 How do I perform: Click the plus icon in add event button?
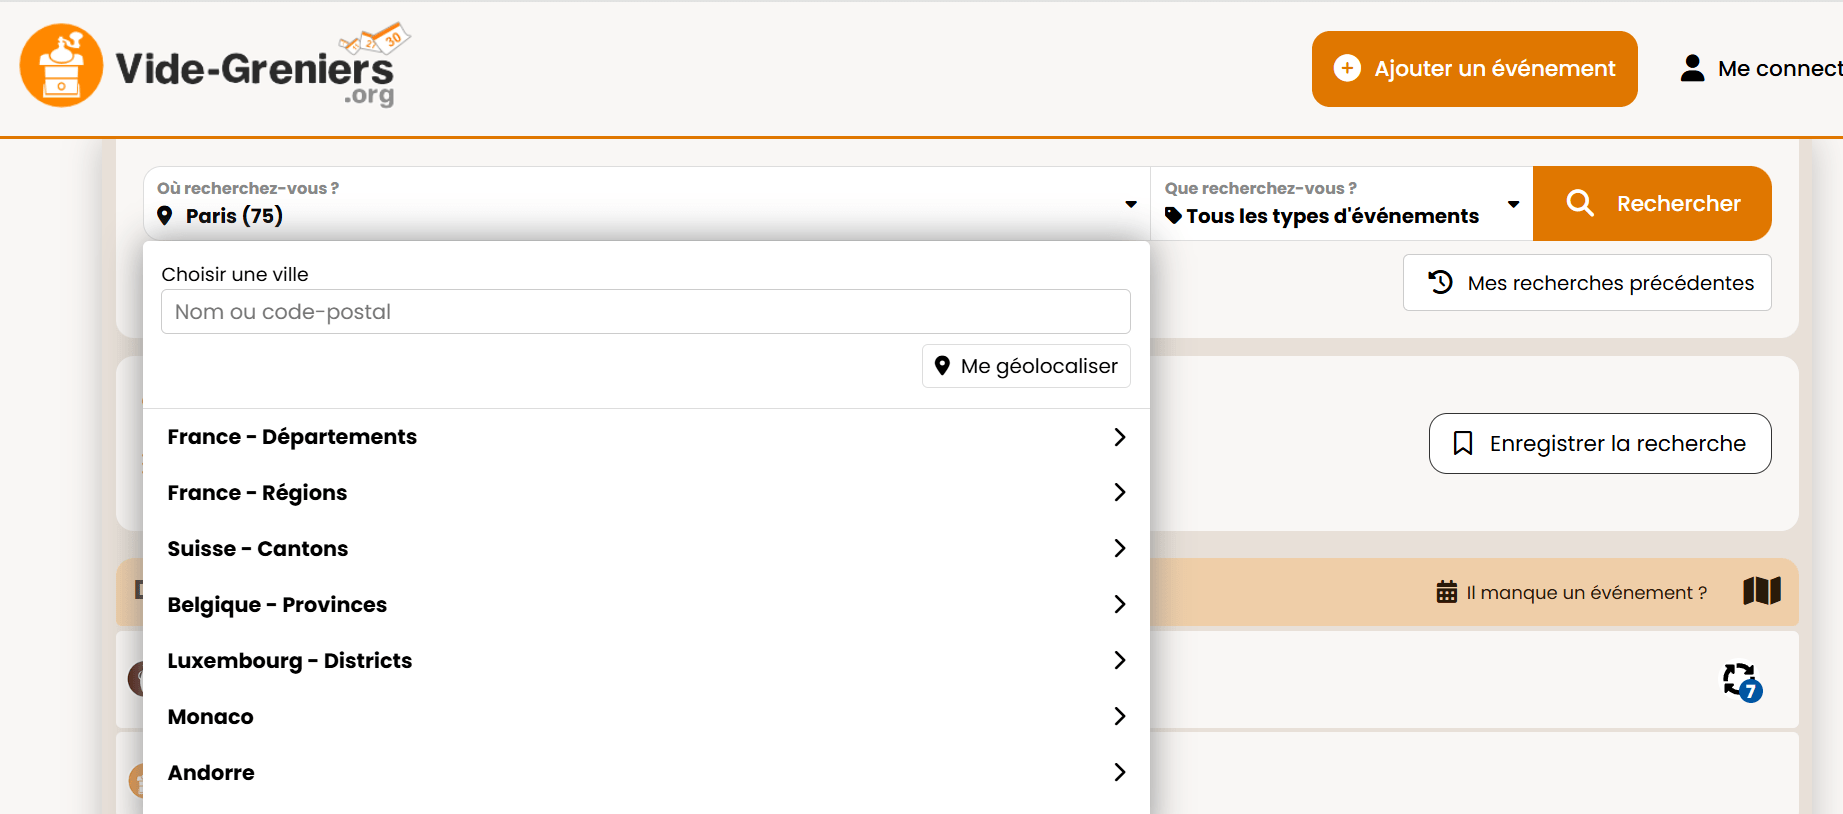click(x=1347, y=68)
